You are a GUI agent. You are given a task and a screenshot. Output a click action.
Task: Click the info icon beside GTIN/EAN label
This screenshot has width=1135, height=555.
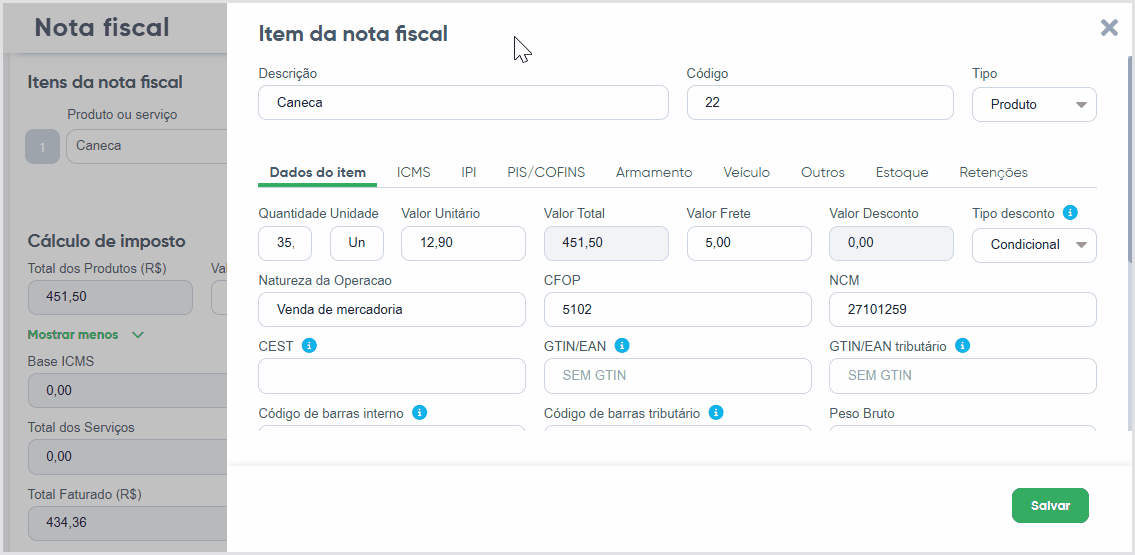(622, 346)
